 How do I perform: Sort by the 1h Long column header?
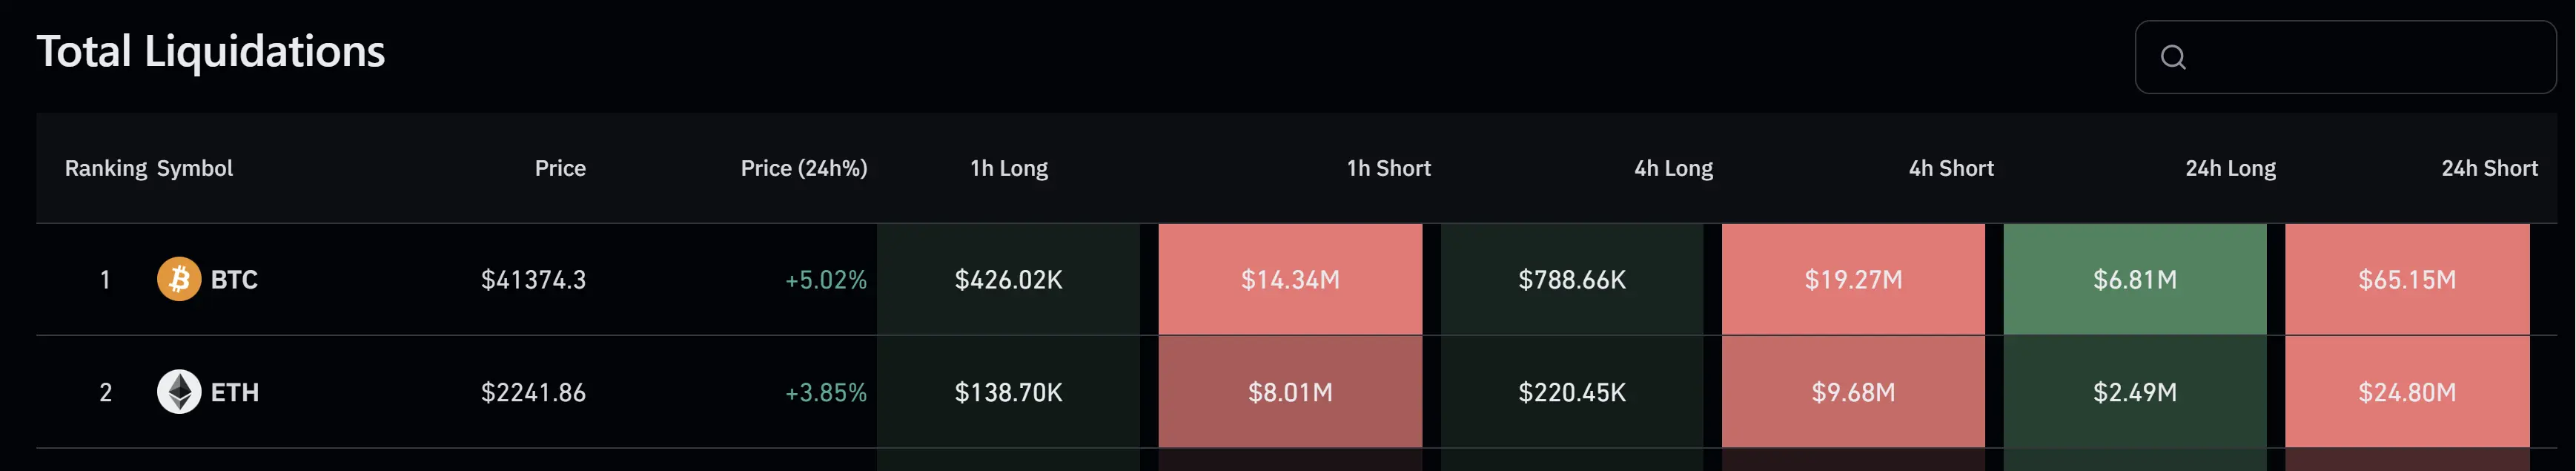(1008, 168)
